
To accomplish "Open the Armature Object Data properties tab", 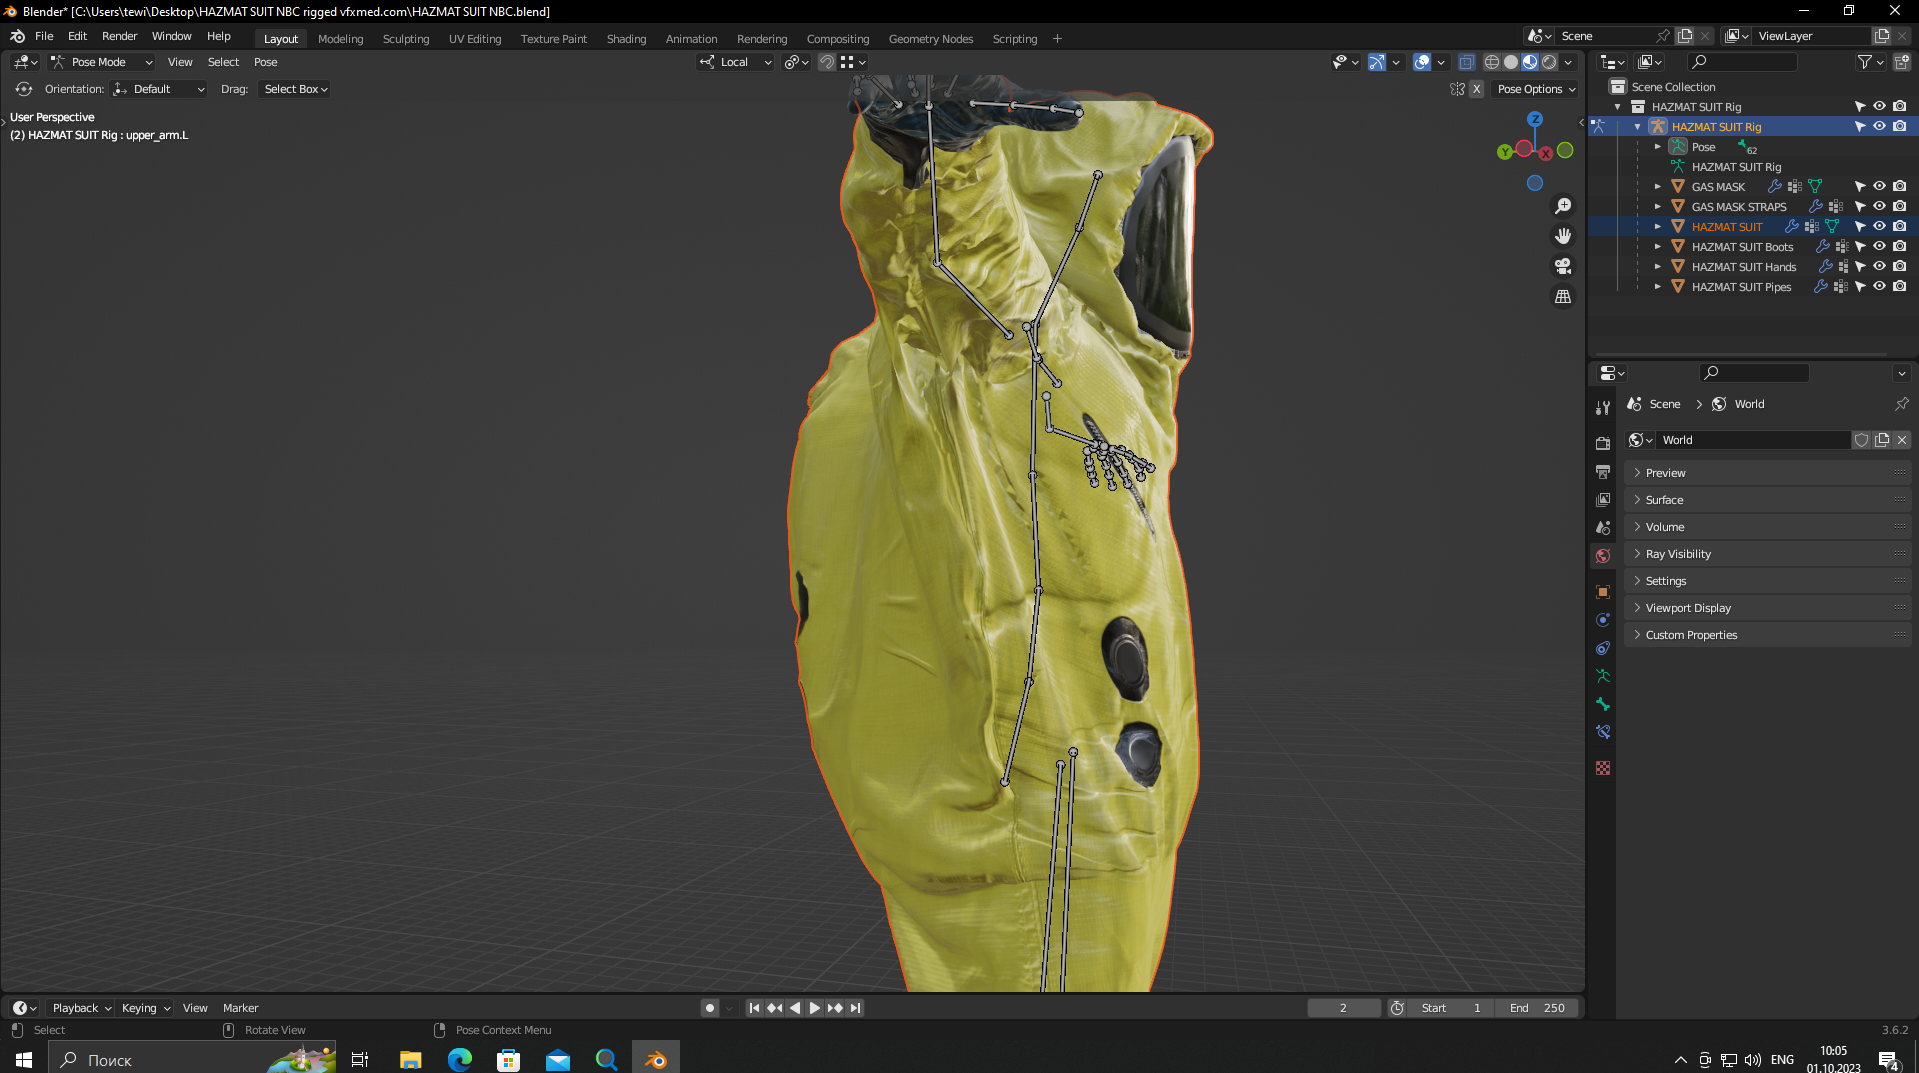I will [1603, 676].
